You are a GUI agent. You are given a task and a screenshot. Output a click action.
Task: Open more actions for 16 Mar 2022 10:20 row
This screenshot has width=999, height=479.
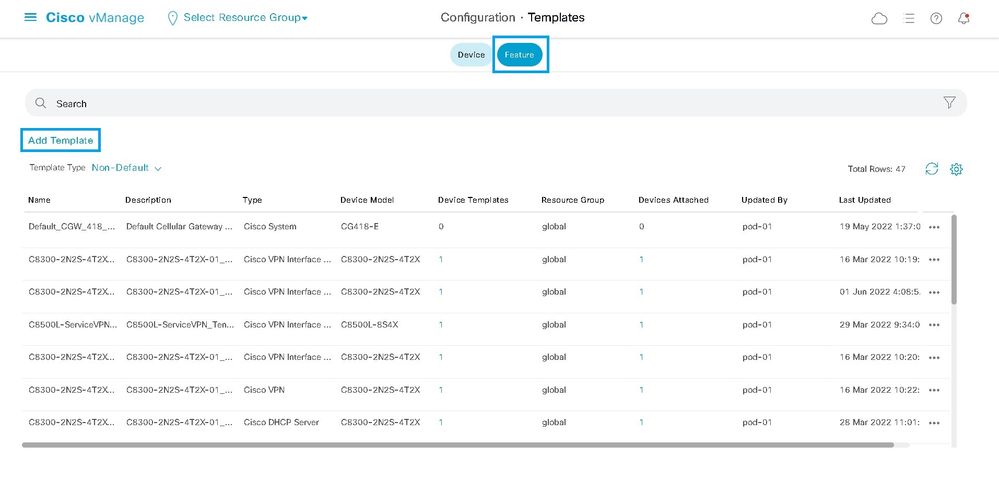934,357
